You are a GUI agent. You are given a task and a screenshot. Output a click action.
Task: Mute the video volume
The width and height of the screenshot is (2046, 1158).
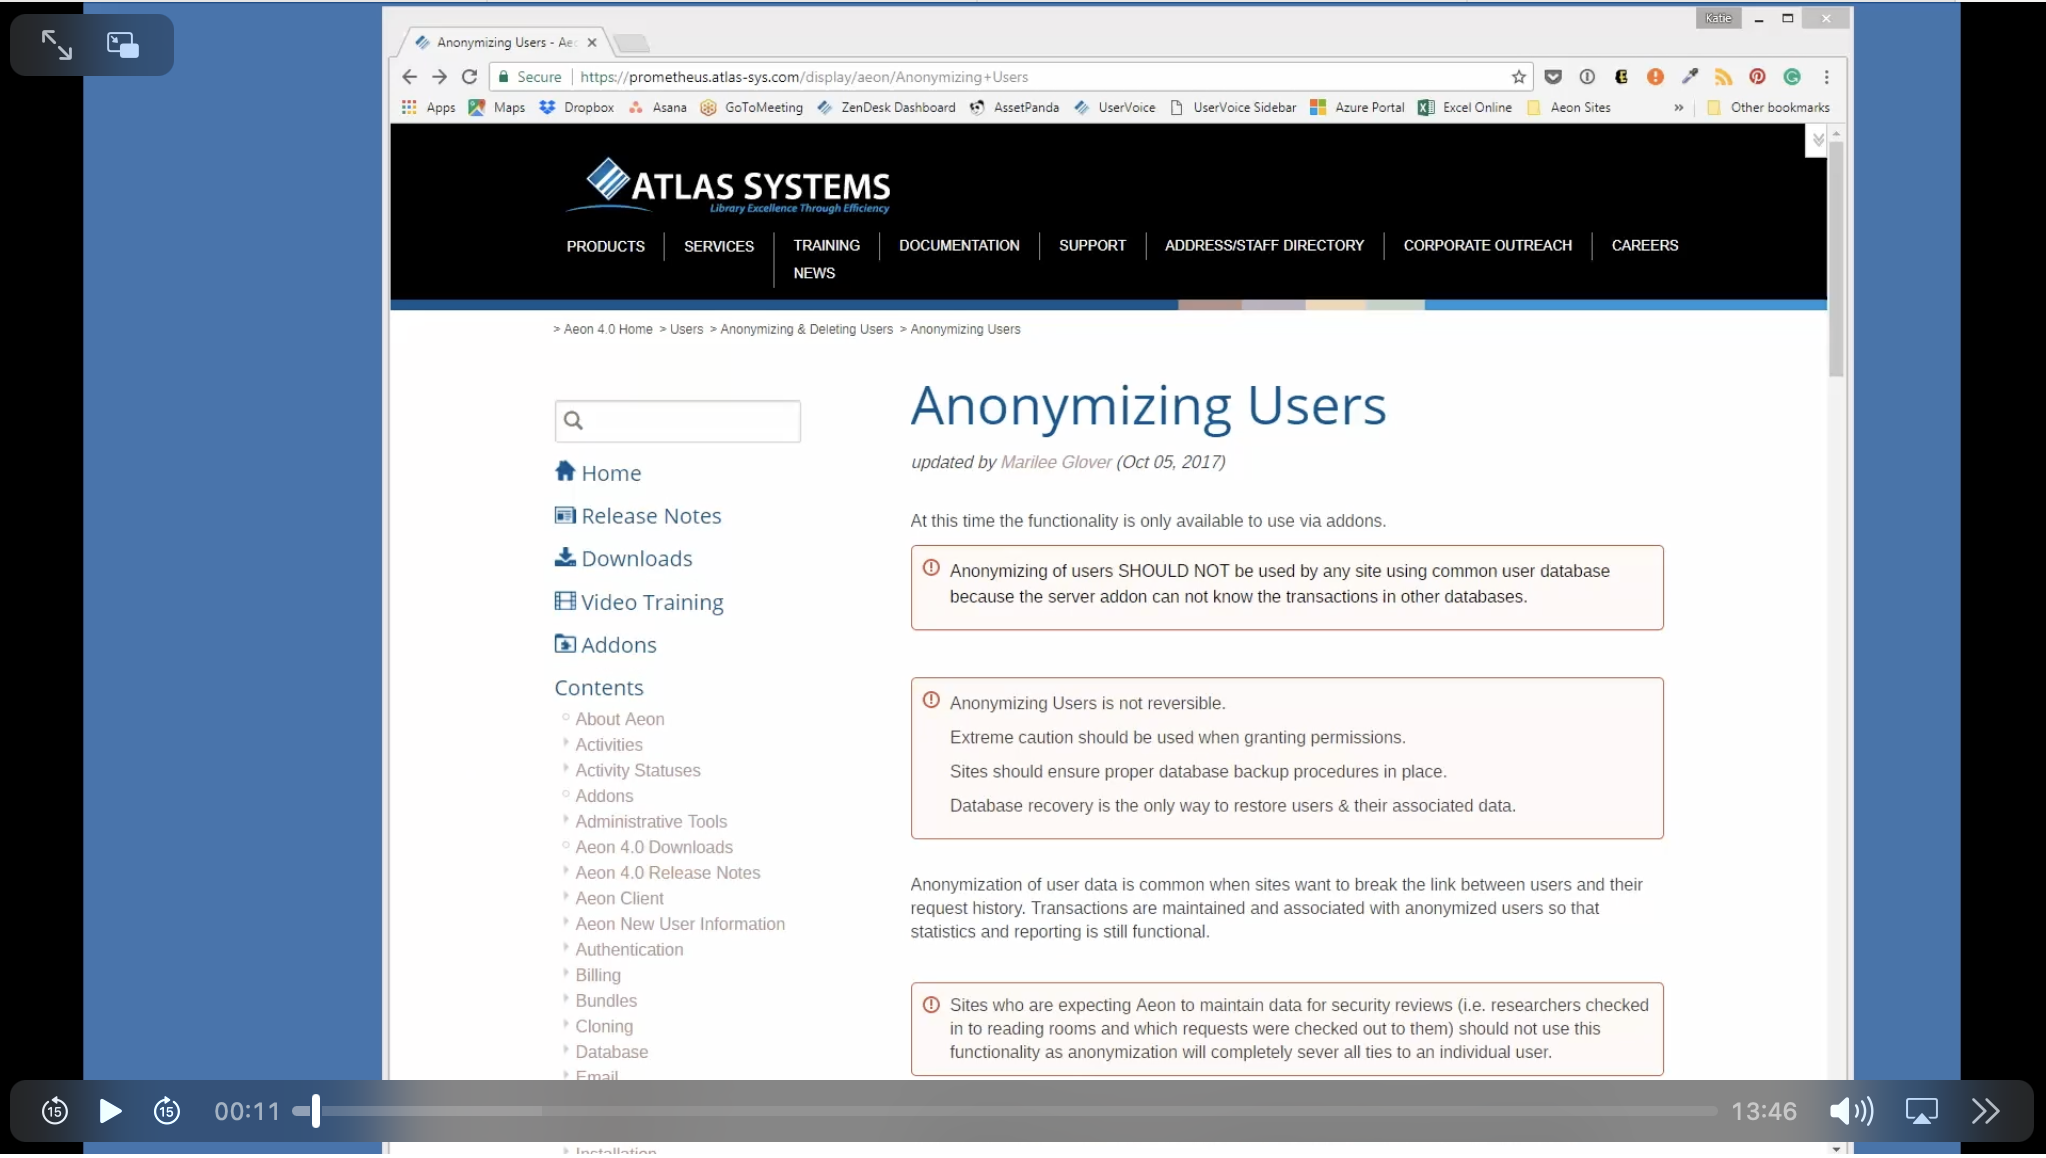1849,1110
